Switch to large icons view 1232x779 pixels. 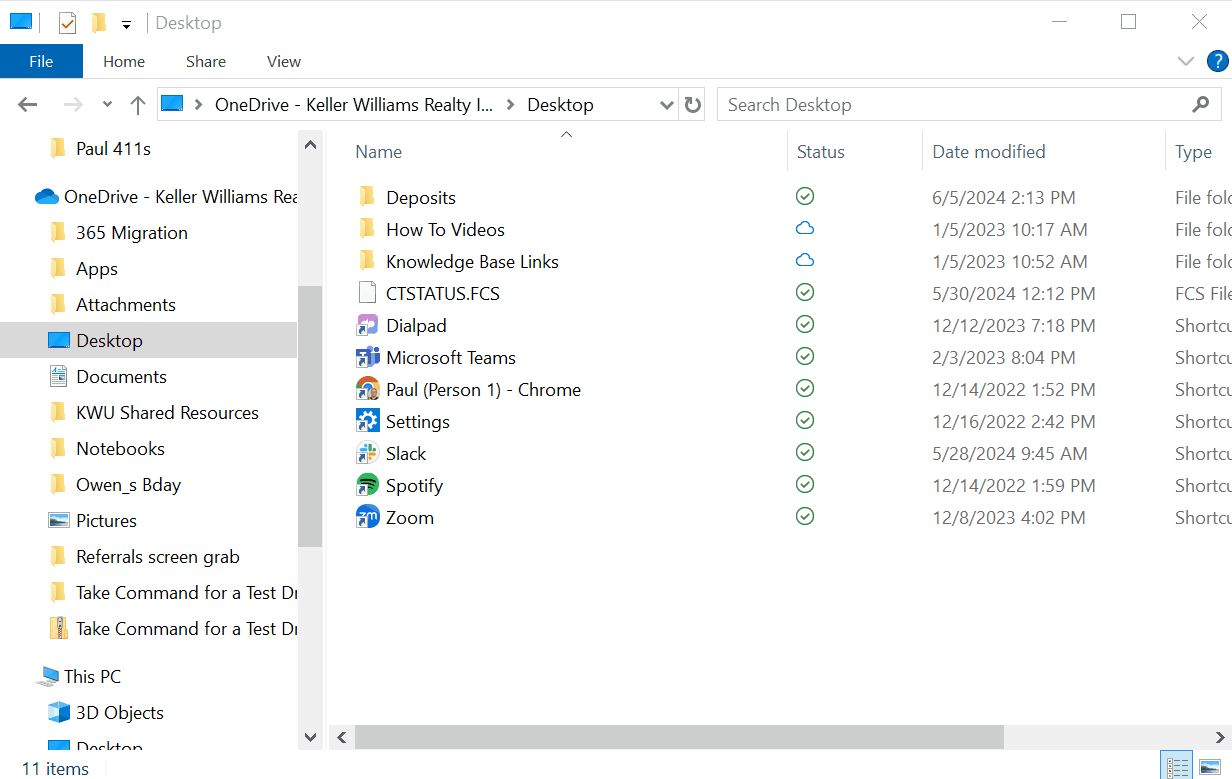coord(1210,765)
